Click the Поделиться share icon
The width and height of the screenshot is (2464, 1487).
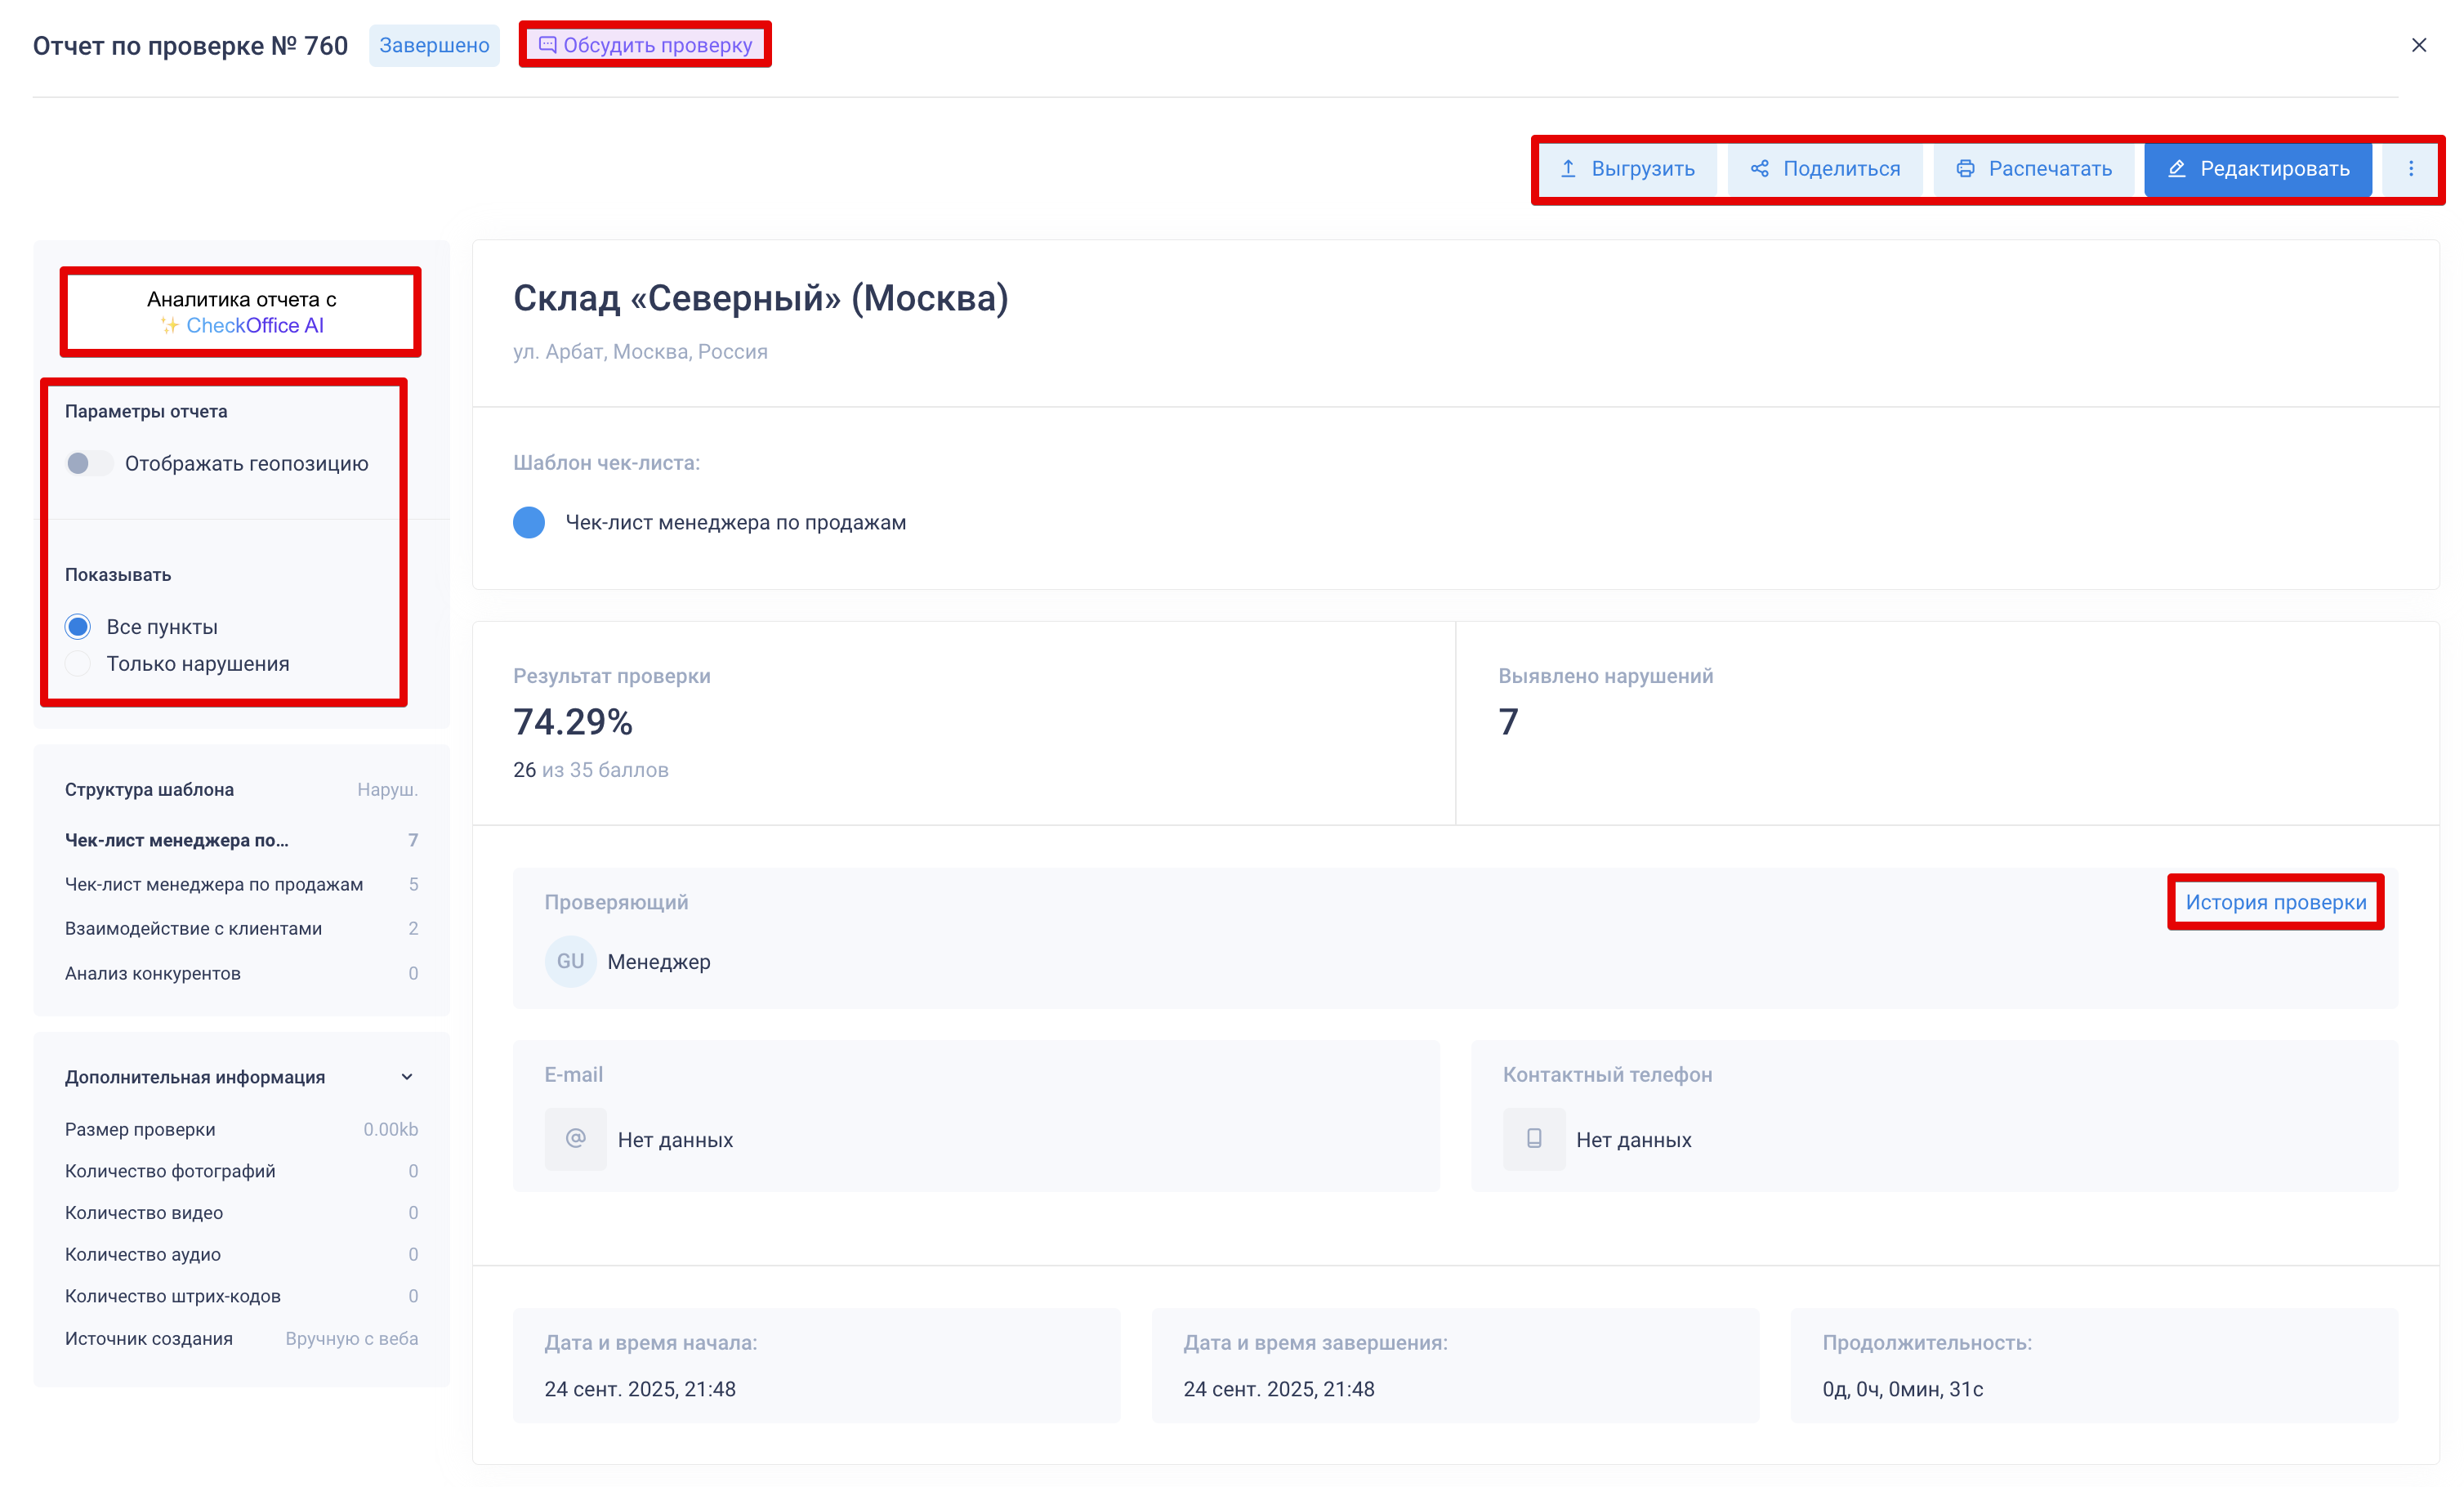[1759, 168]
